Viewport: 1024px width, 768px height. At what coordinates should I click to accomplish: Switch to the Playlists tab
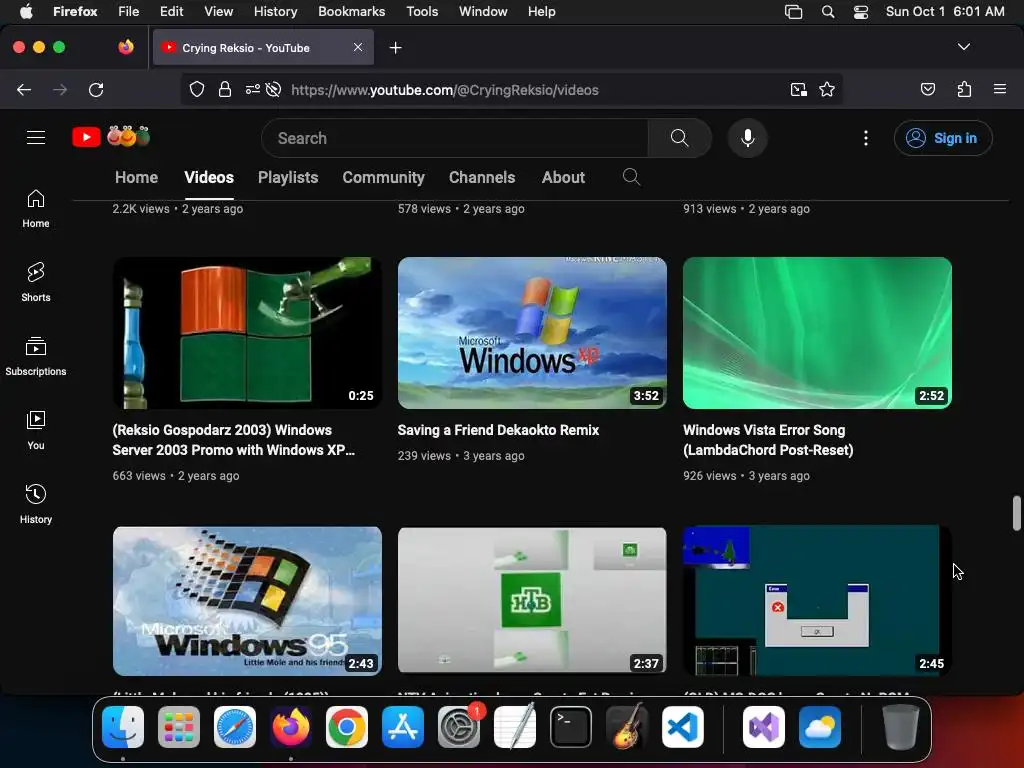click(x=288, y=178)
